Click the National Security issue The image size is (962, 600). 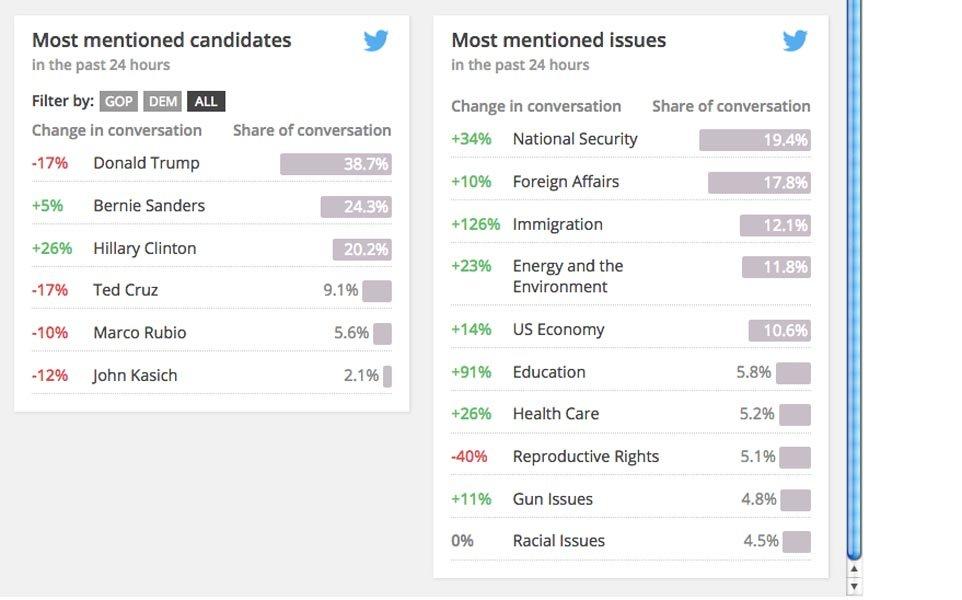(x=575, y=139)
